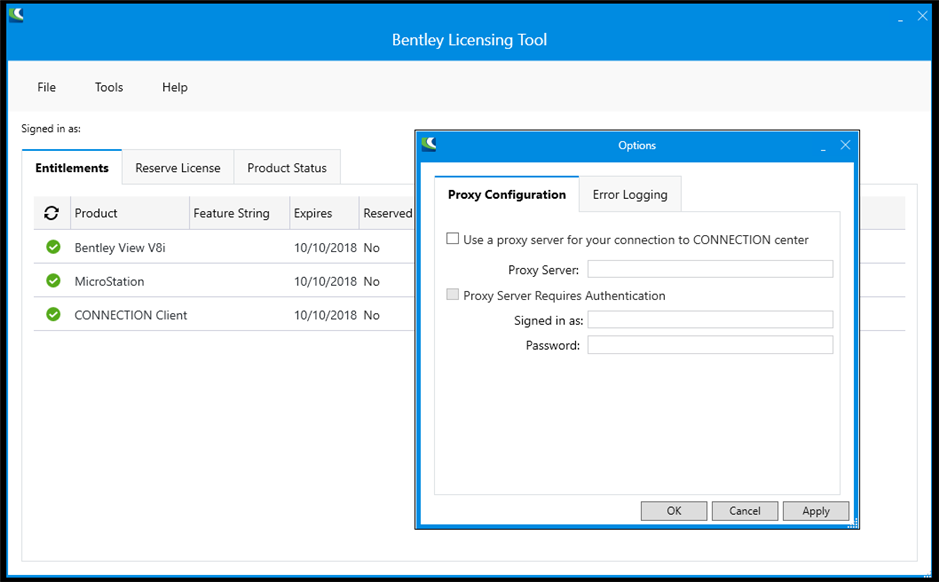Open the File menu
939x582 pixels.
47,87
